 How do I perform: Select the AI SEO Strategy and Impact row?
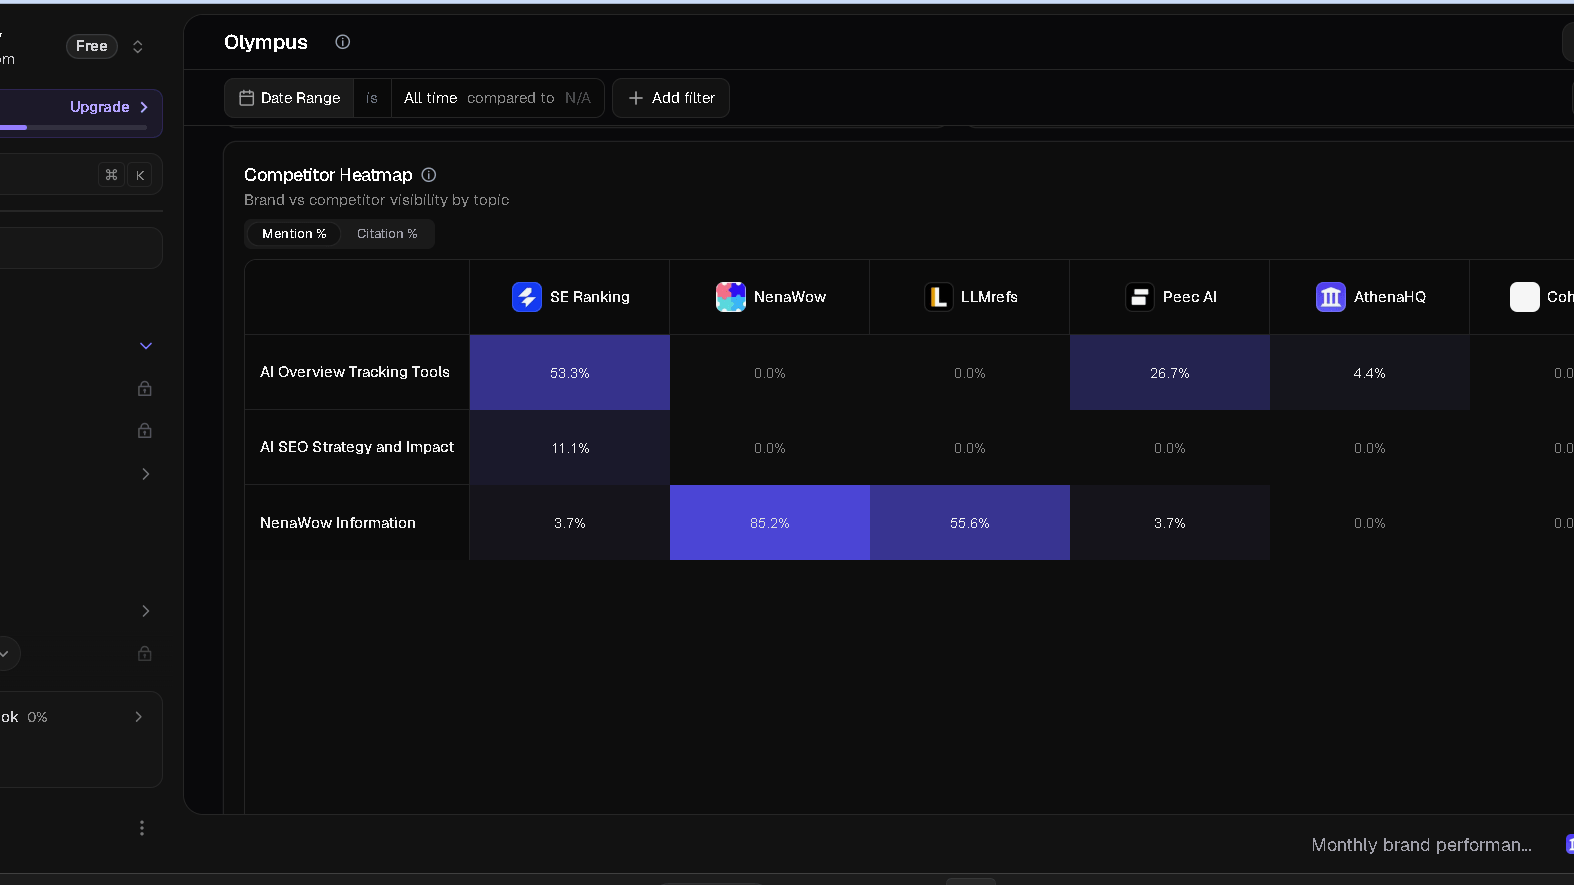coord(357,447)
